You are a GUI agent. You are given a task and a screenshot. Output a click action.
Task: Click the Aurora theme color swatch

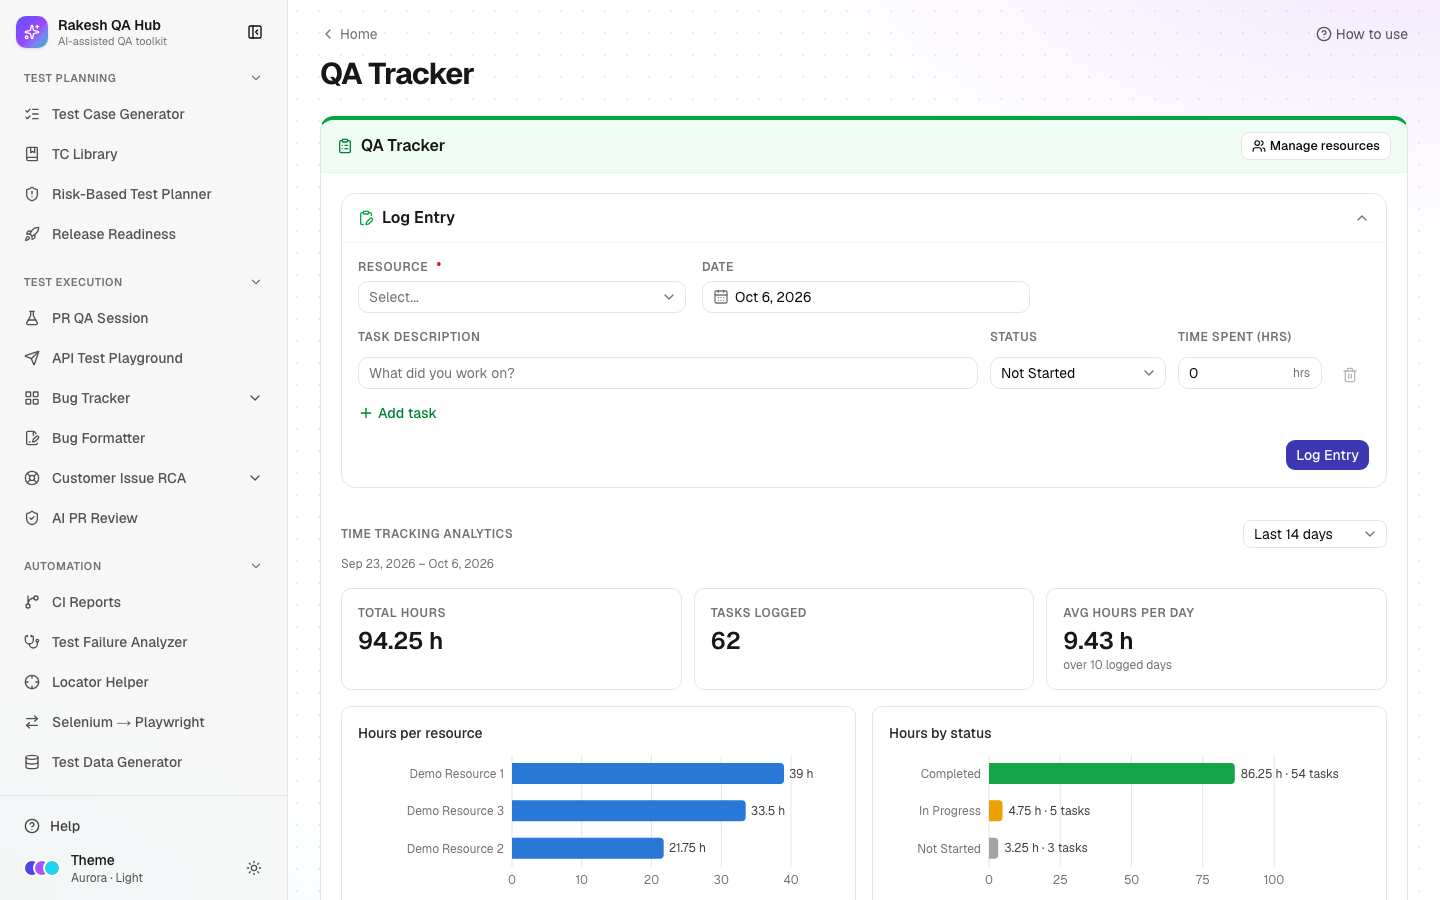coord(42,868)
